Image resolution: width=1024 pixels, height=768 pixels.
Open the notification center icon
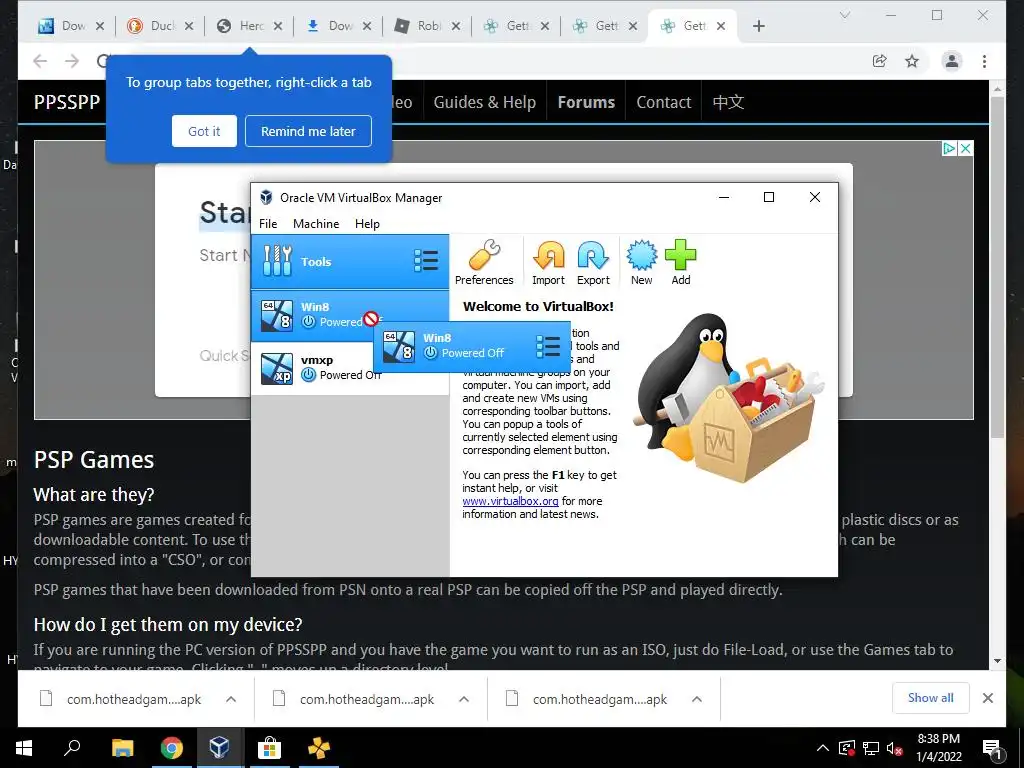pyautogui.click(x=993, y=748)
